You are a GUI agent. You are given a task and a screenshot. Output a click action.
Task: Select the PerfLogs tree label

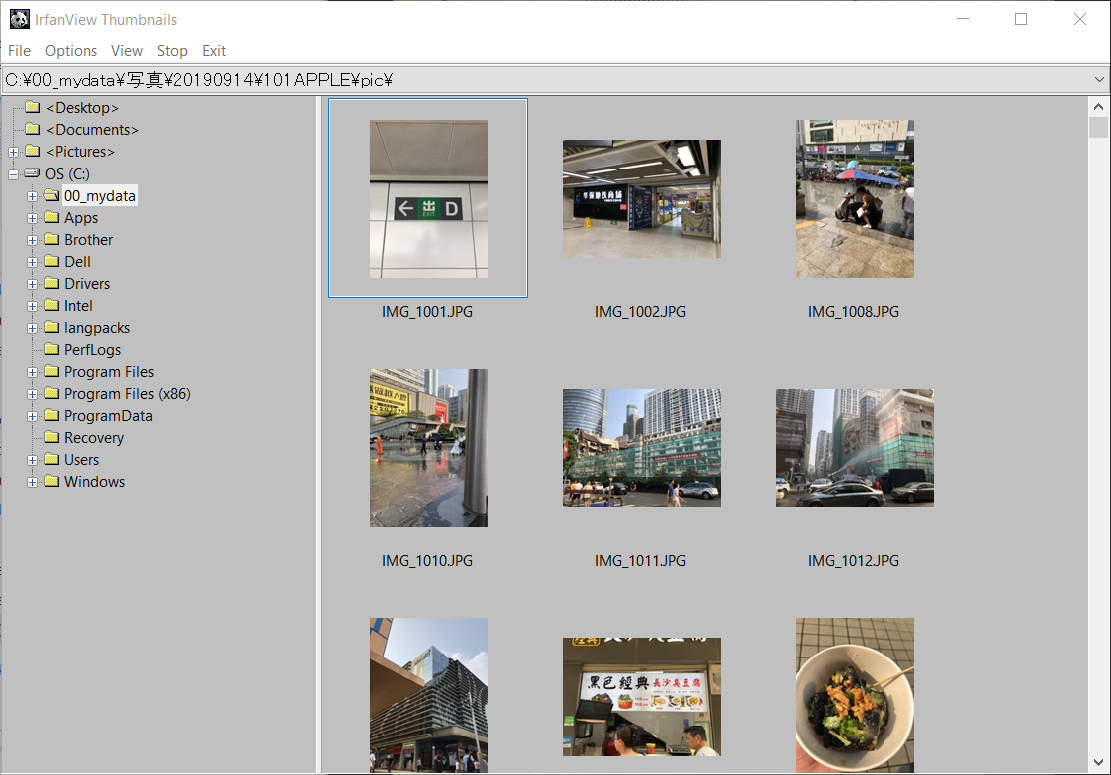pos(92,350)
